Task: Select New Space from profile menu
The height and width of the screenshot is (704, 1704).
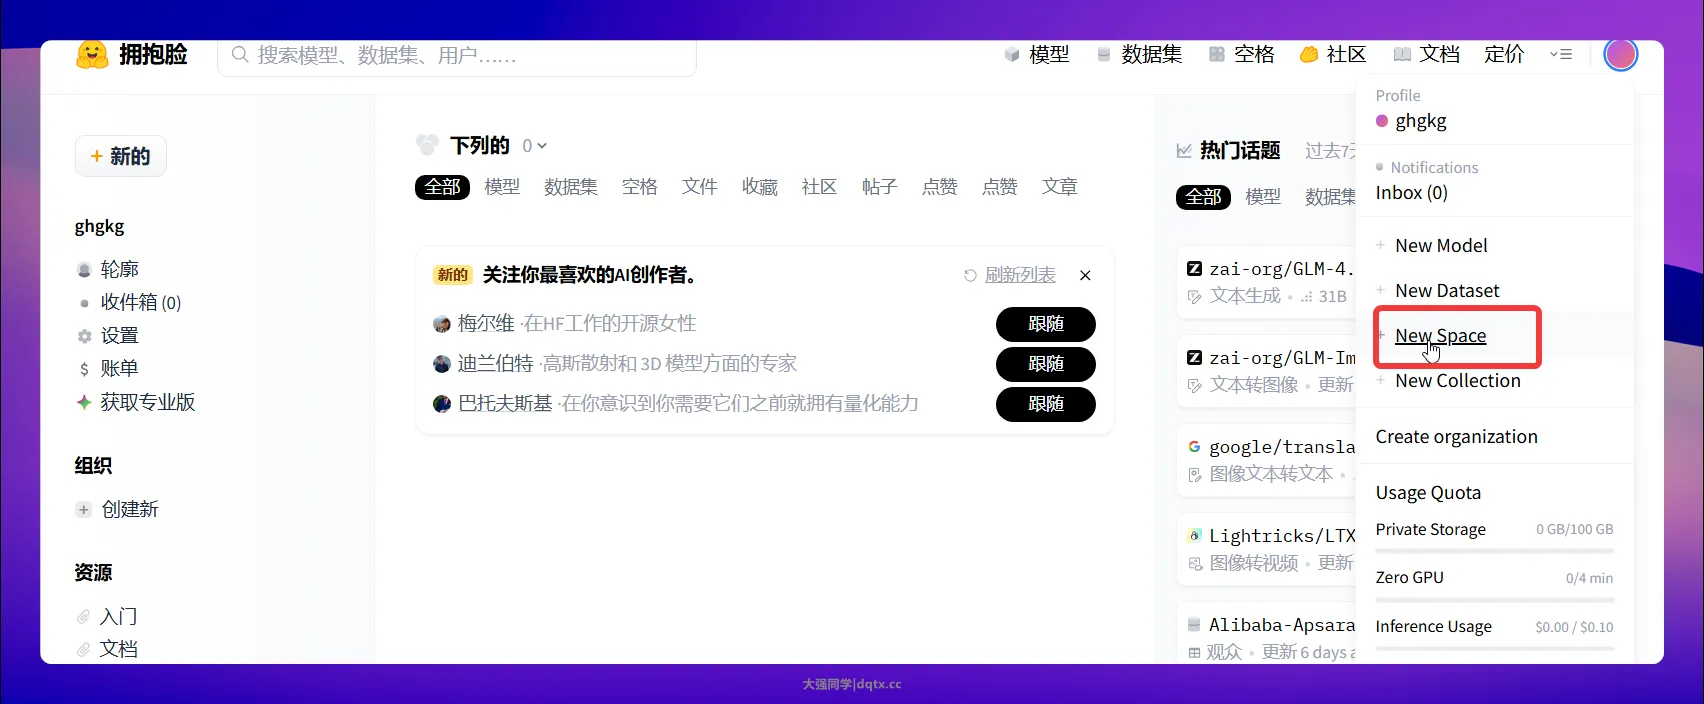Action: tap(1440, 336)
